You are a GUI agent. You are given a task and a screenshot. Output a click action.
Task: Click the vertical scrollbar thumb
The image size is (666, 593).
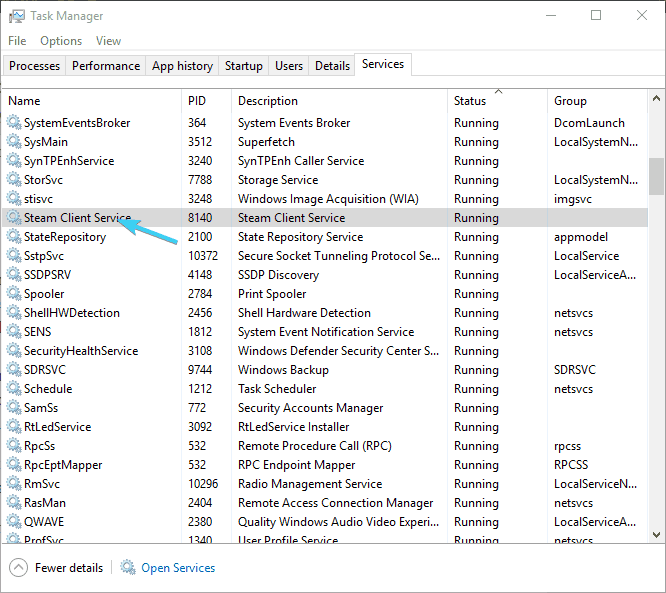click(x=656, y=176)
